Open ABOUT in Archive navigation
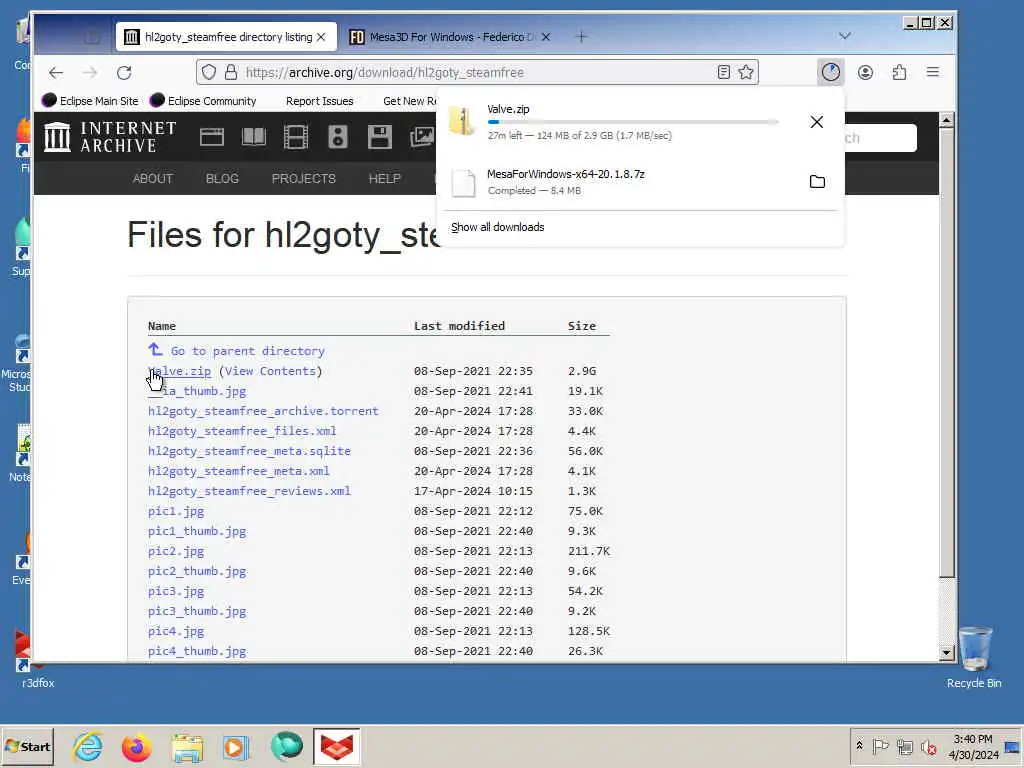The image size is (1024, 768). pyautogui.click(x=153, y=178)
